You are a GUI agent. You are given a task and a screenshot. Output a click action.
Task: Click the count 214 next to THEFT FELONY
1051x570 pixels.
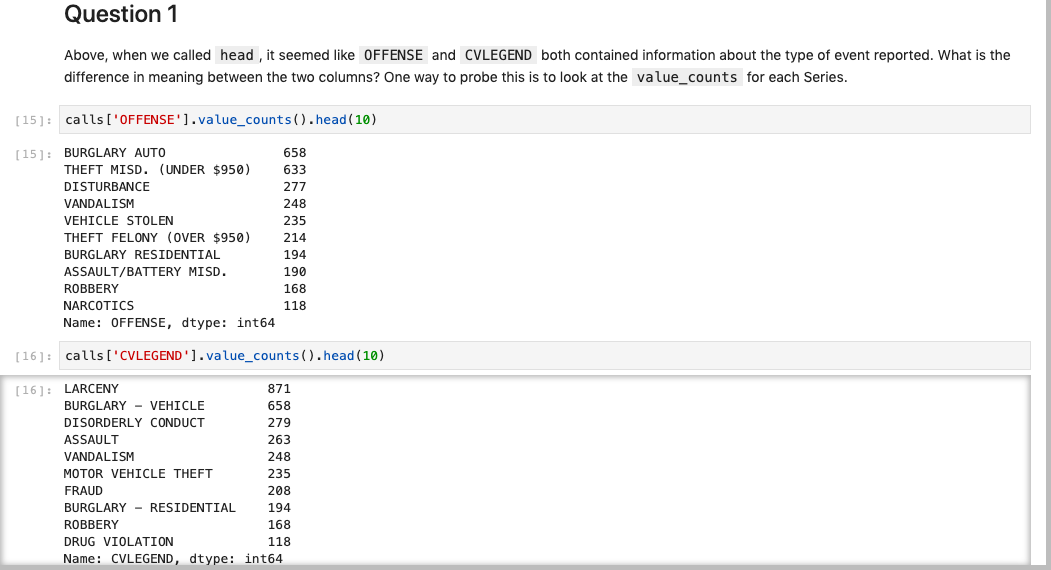[294, 237]
